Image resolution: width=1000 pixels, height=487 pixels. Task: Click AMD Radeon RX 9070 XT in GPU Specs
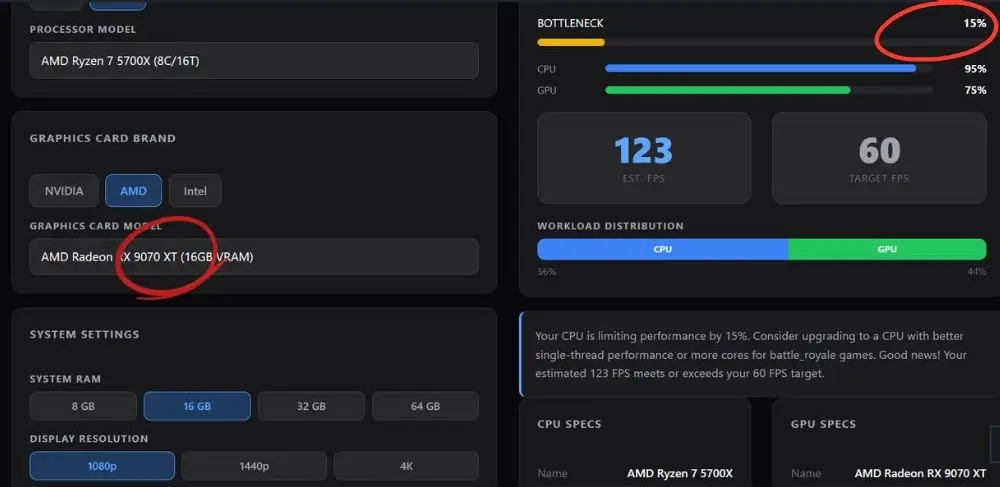[920, 474]
